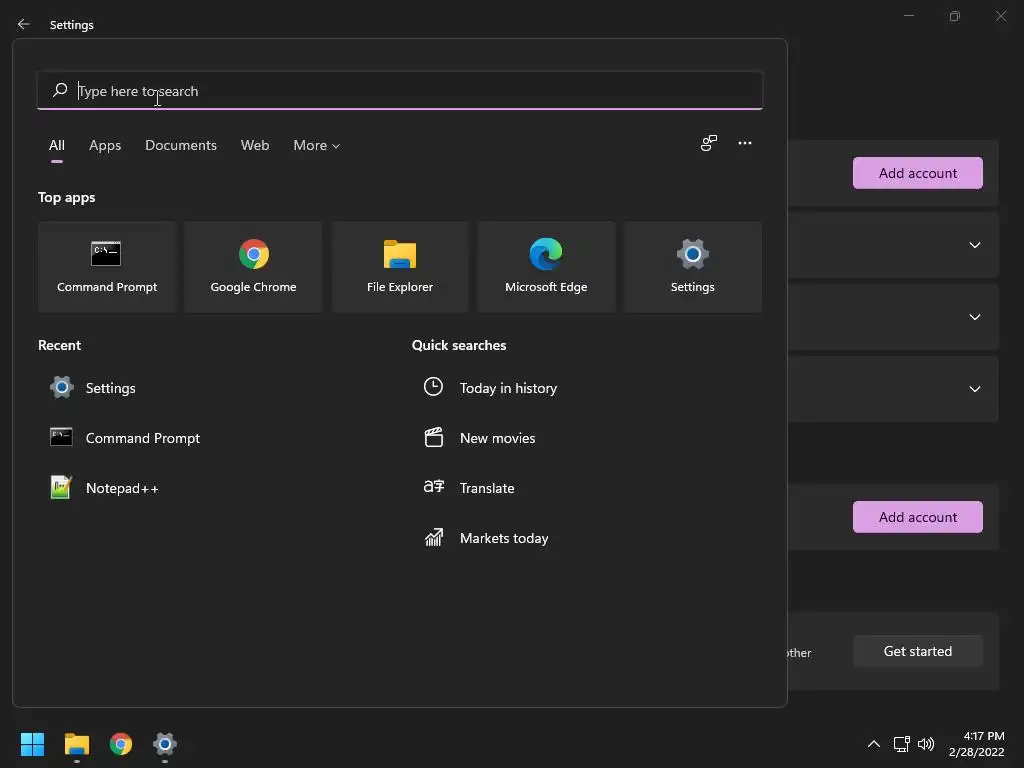This screenshot has width=1024, height=768.
Task: Switch to Apps search tab
Action: coord(105,146)
